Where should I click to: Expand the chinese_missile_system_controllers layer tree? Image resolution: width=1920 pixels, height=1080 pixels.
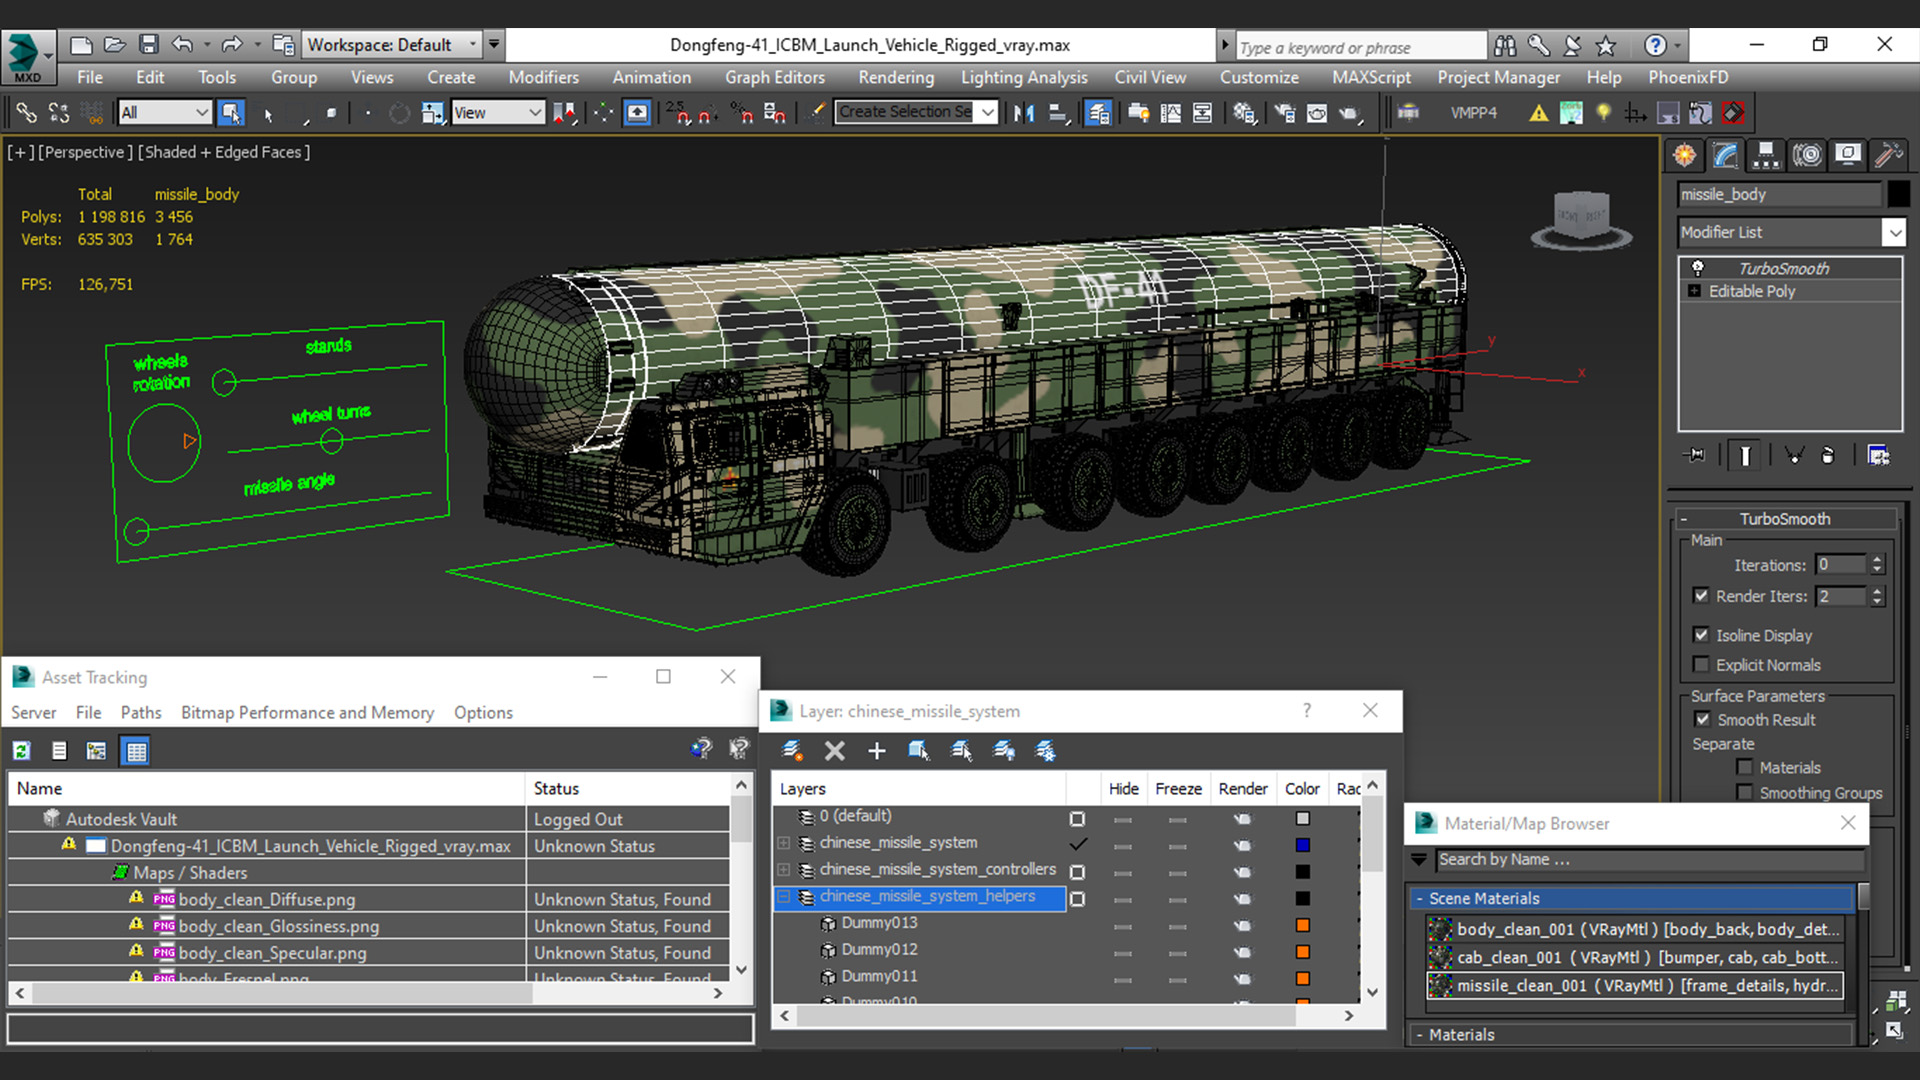(x=784, y=871)
